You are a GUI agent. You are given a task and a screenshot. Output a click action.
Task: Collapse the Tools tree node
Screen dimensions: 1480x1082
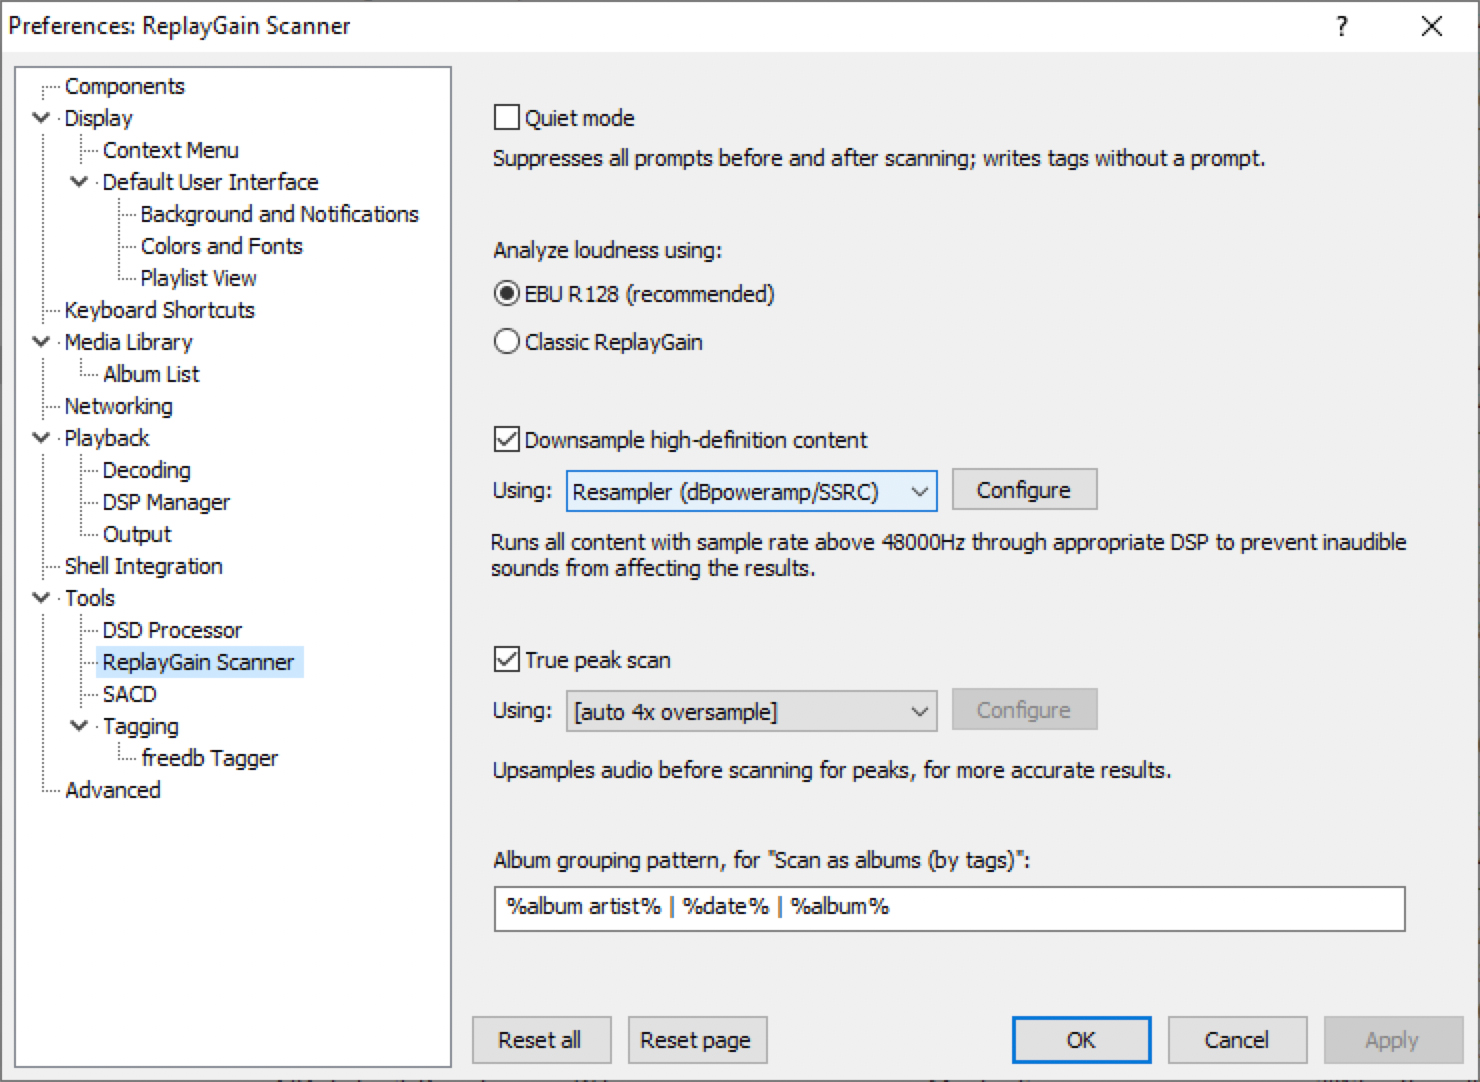click(x=41, y=598)
